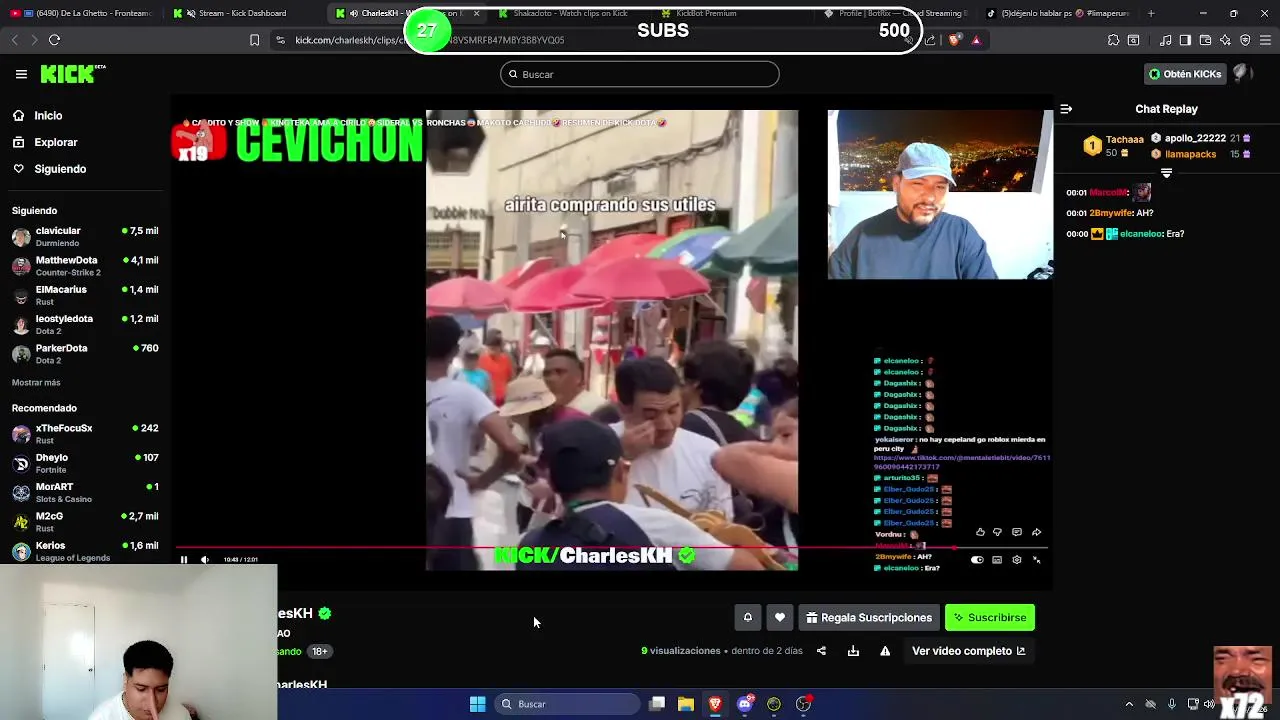Open File Explorer from taskbar
The image size is (1280, 720).
click(686, 704)
